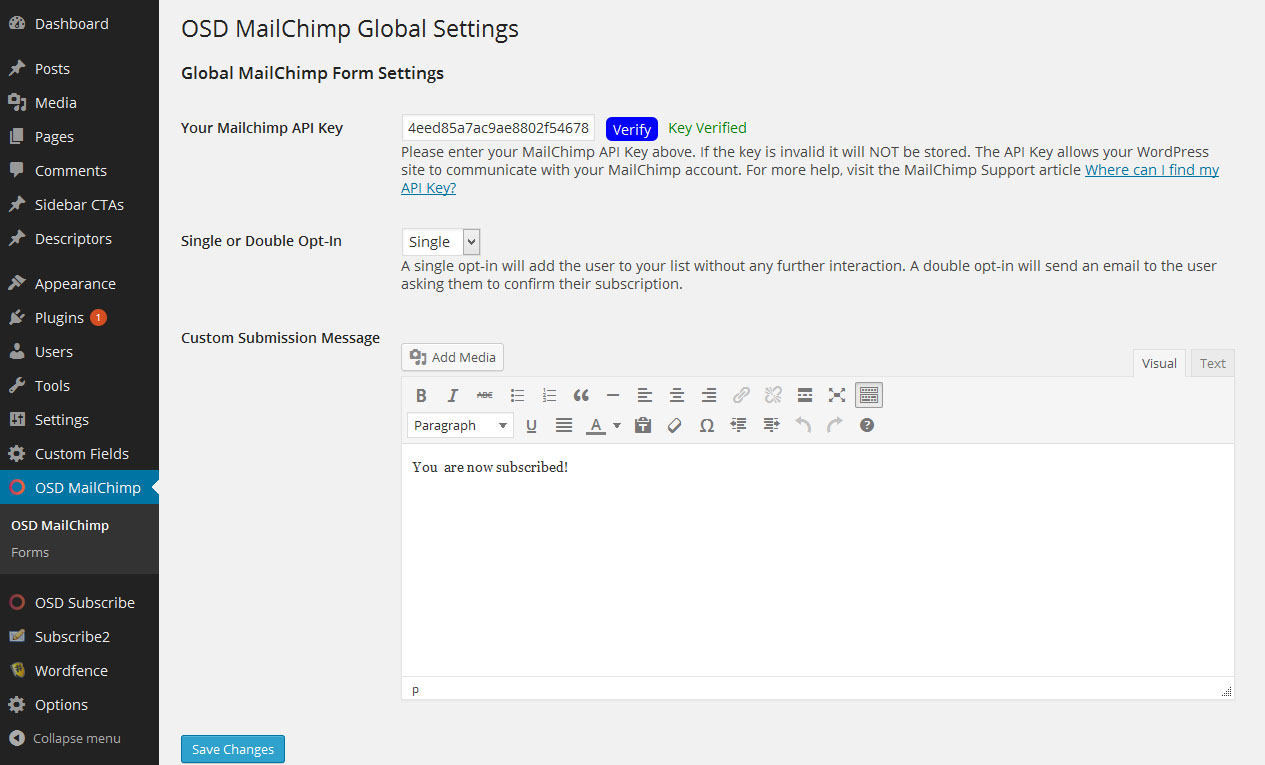This screenshot has width=1265, height=765.
Task: Open the Descriptors menu item
Action: [79, 239]
